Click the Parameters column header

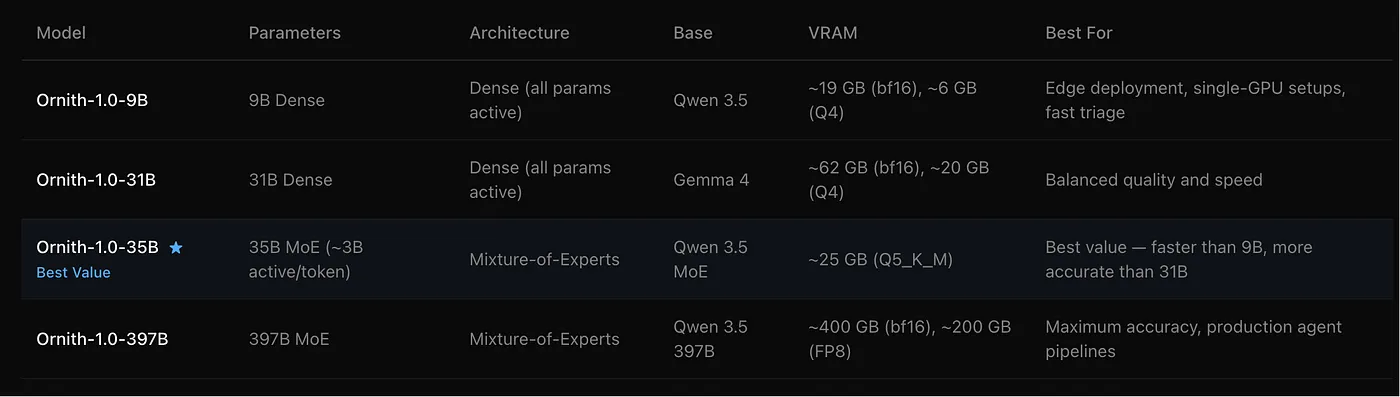295,33
